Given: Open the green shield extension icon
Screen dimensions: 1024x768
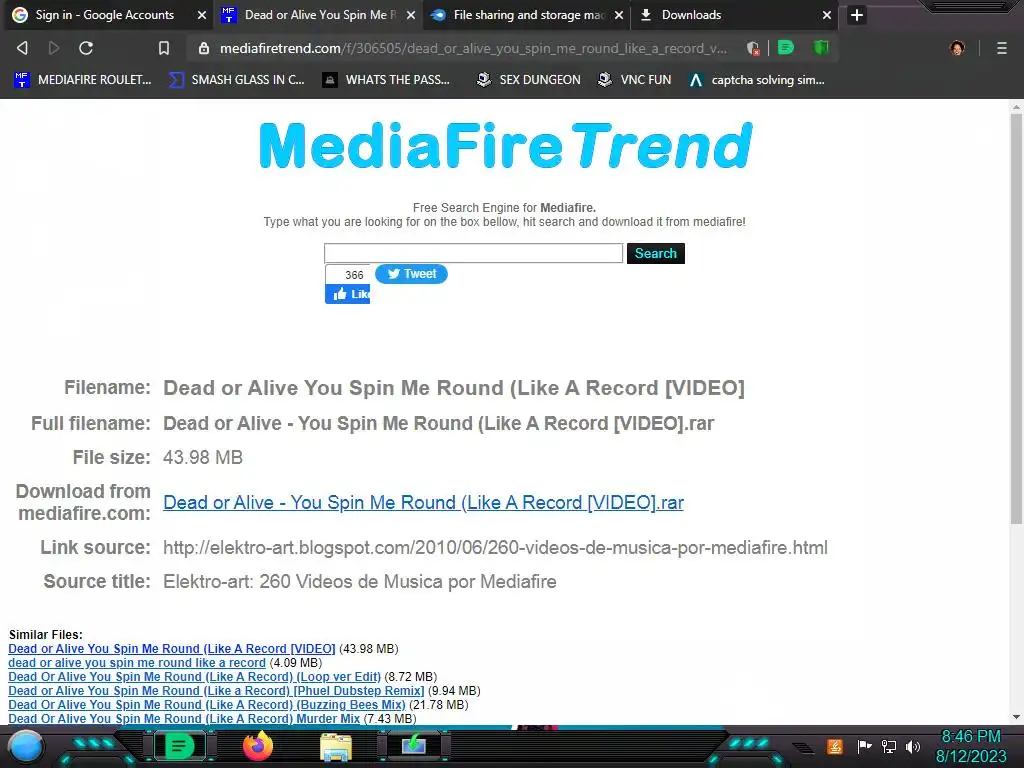Looking at the screenshot, I should [x=821, y=48].
